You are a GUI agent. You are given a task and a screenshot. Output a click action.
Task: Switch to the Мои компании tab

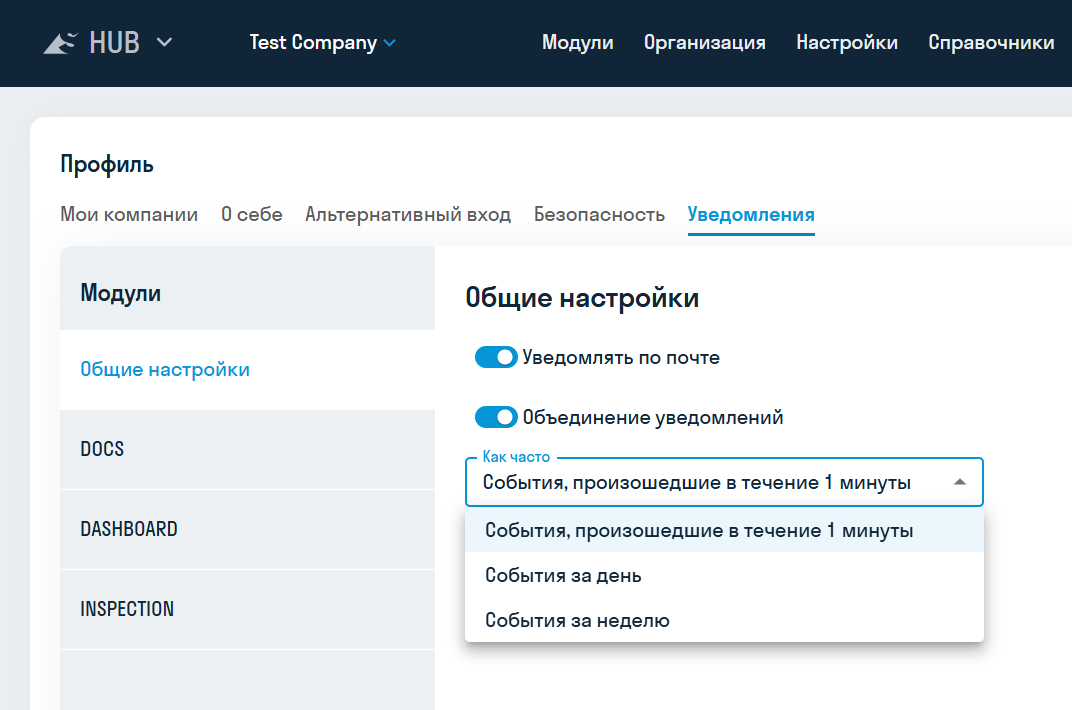(x=129, y=215)
